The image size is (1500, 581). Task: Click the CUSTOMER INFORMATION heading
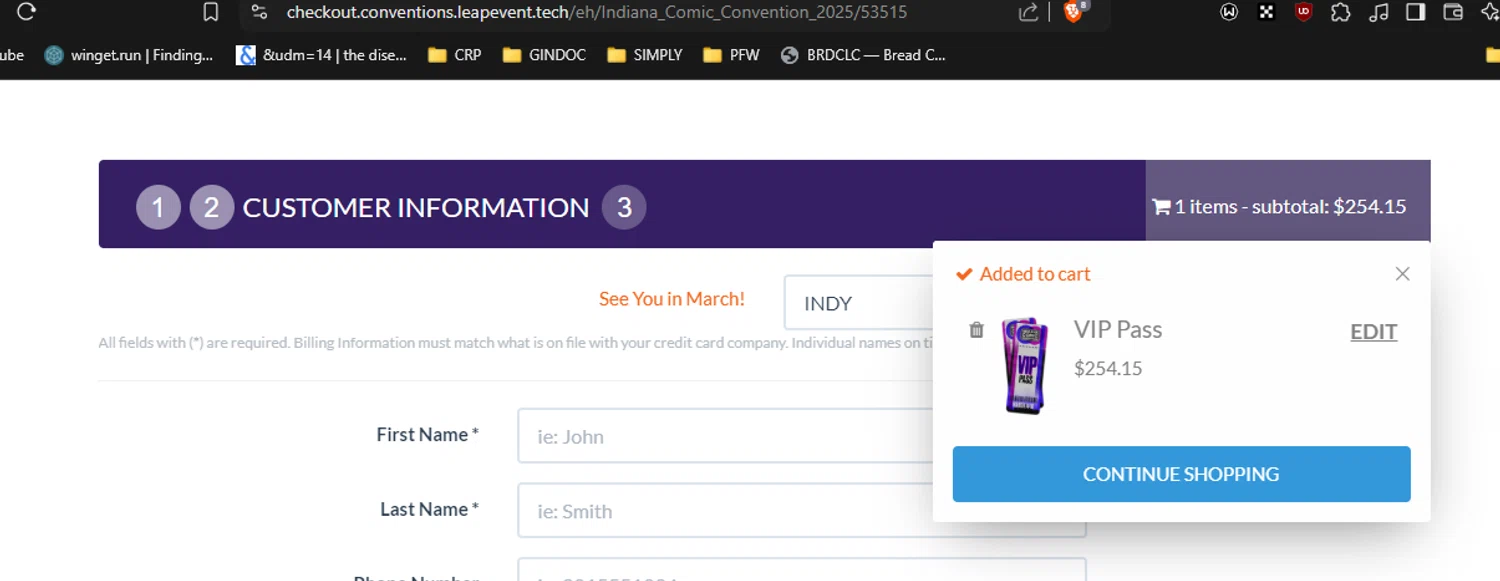416,208
